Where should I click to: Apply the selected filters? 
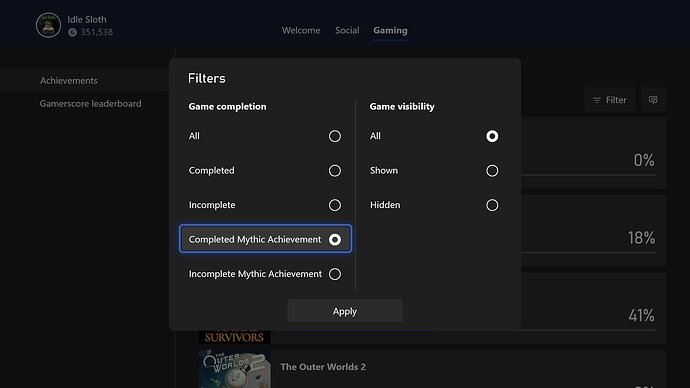(345, 311)
